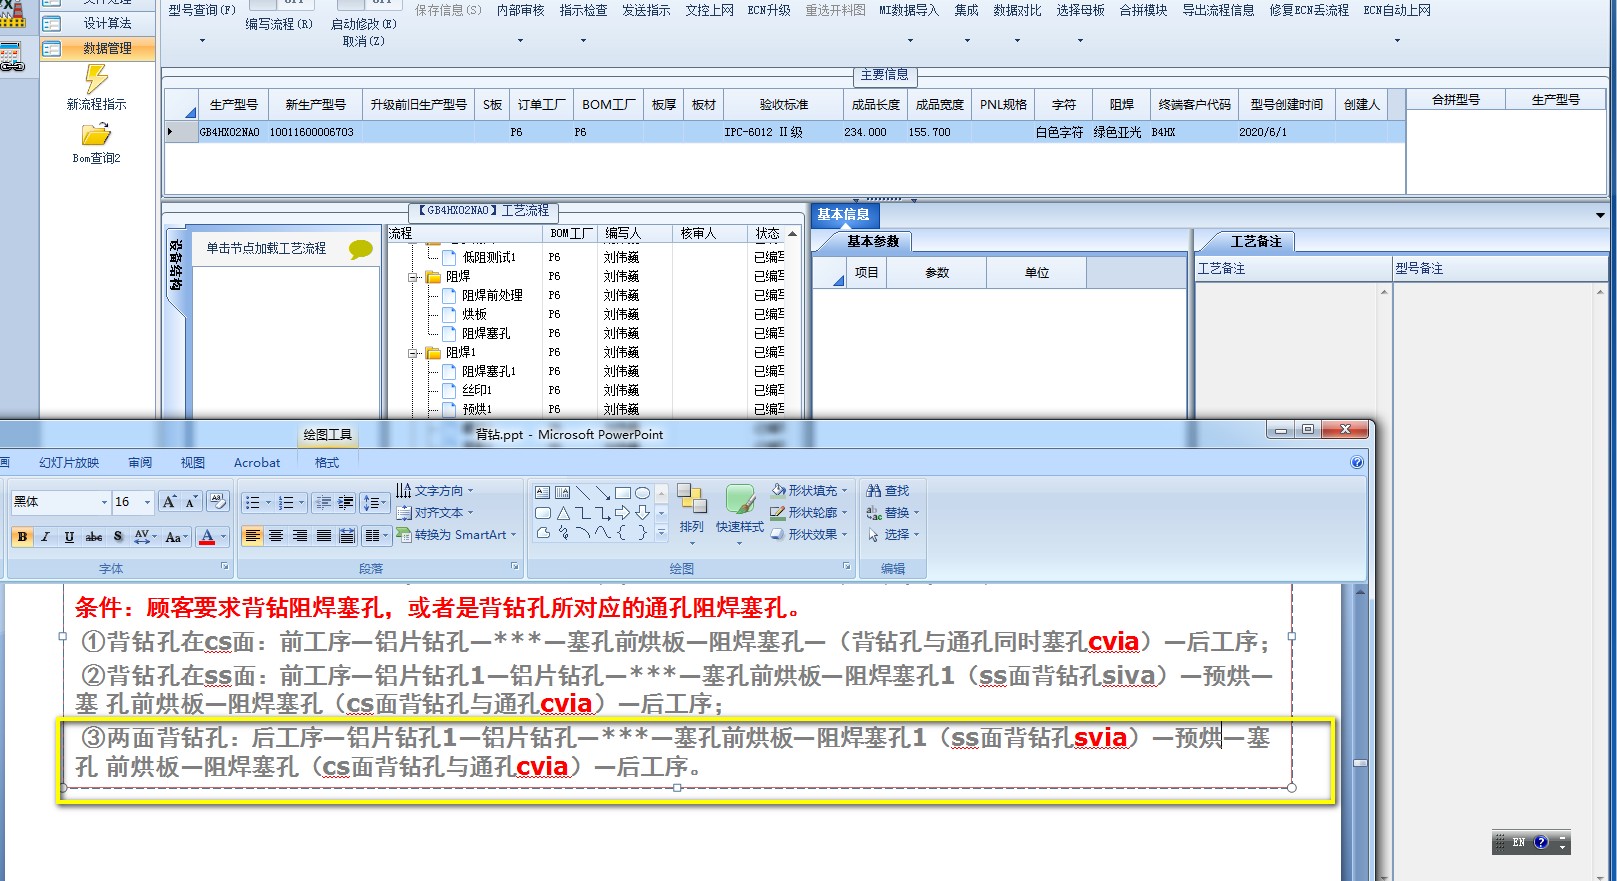
Task: Select Center text alignment
Action: pos(276,537)
